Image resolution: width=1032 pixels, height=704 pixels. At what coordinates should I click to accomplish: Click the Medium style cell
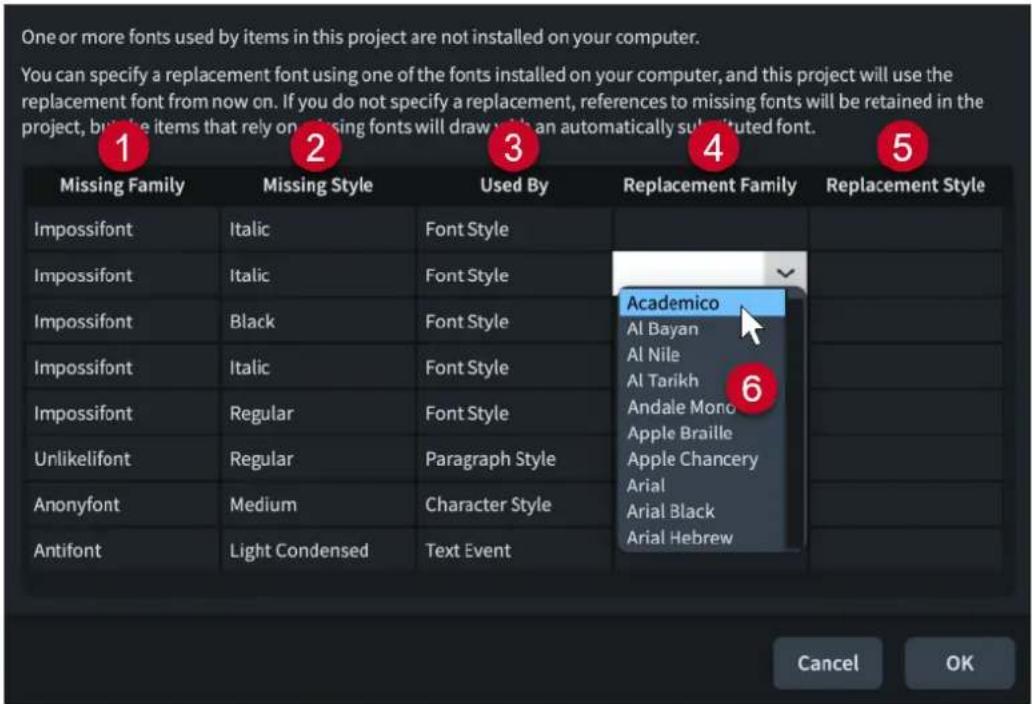coord(319,505)
